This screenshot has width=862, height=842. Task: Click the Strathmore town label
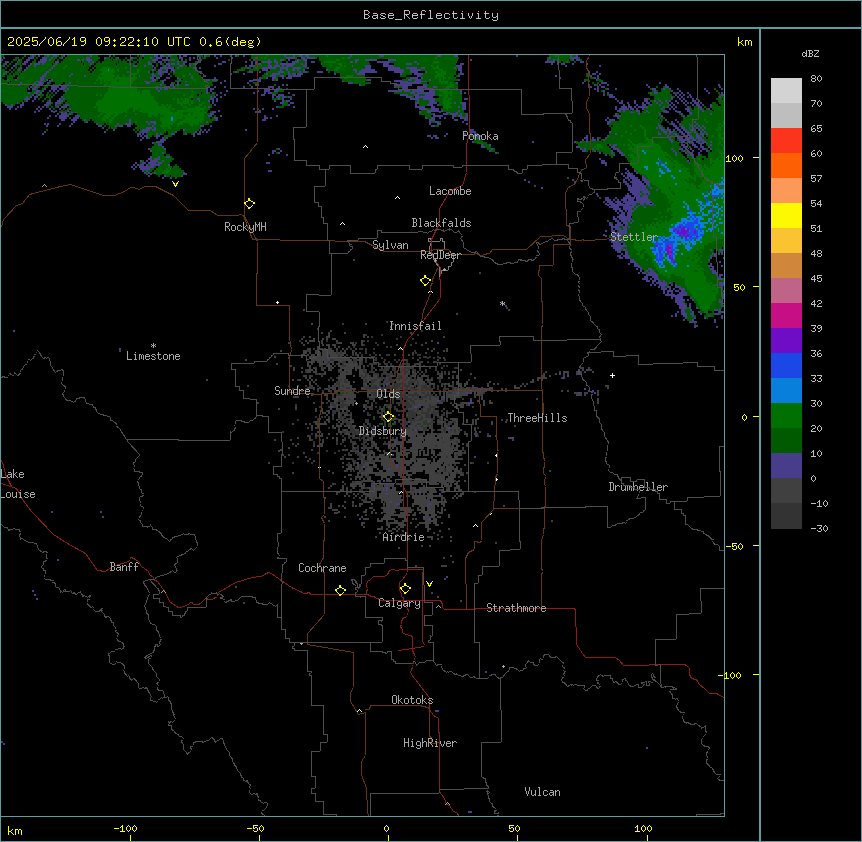coord(516,608)
